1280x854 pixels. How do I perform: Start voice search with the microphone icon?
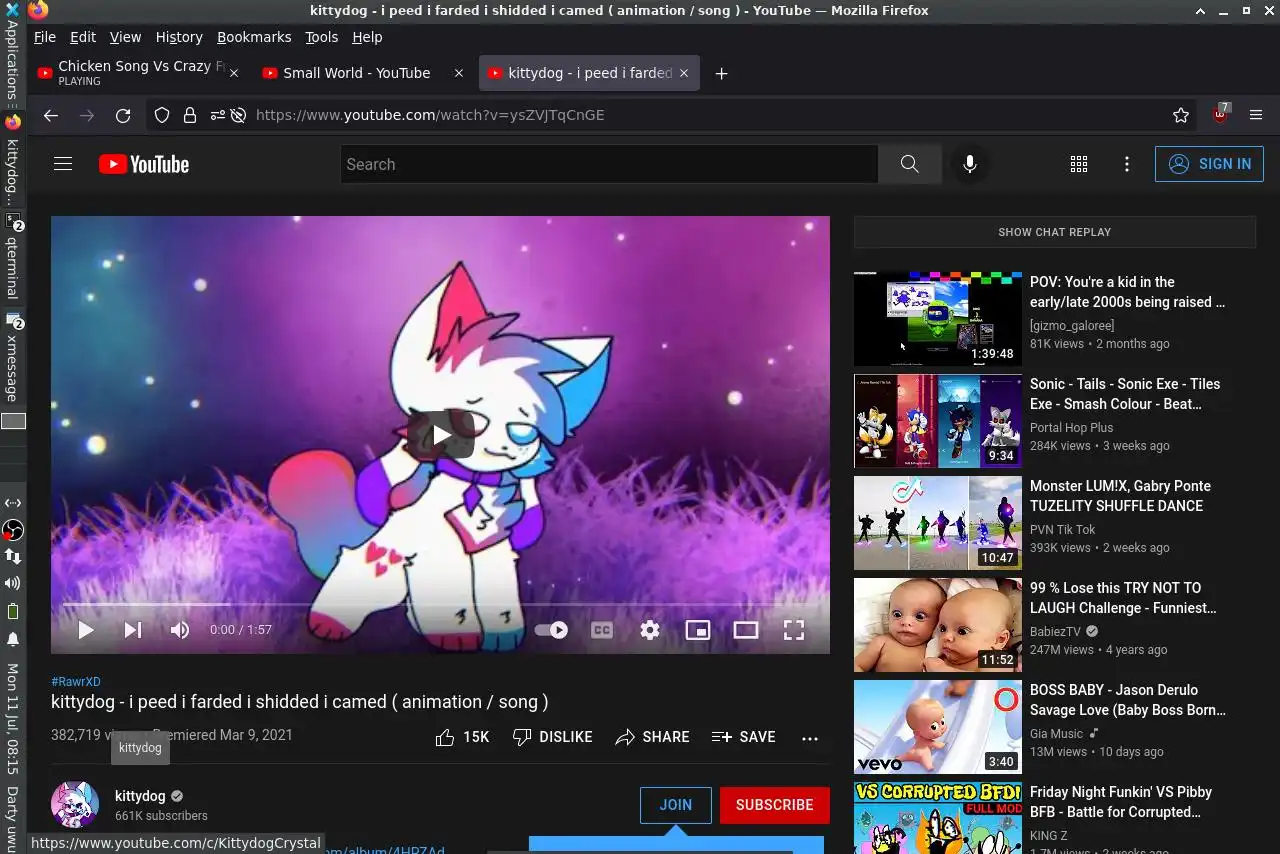(x=969, y=164)
